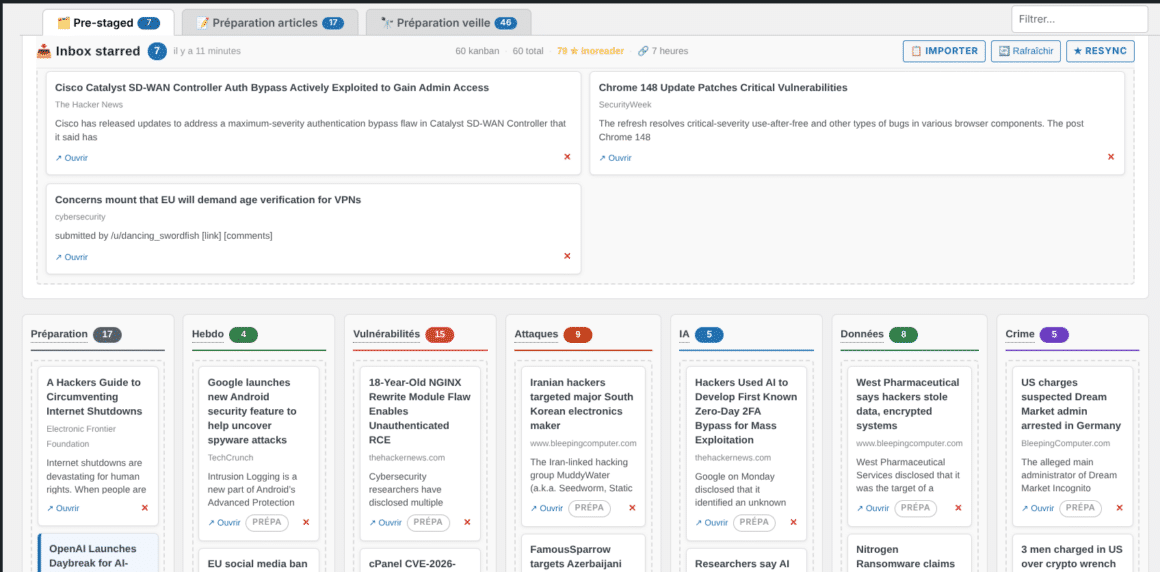Mark Iranian hackers card as PRÉPA
The image size is (1160, 572).
point(590,508)
